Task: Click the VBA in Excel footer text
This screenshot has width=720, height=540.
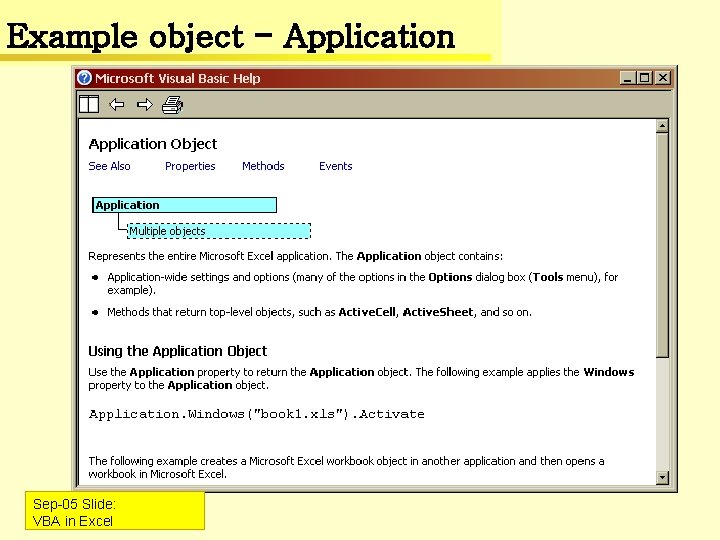Action: (73, 521)
